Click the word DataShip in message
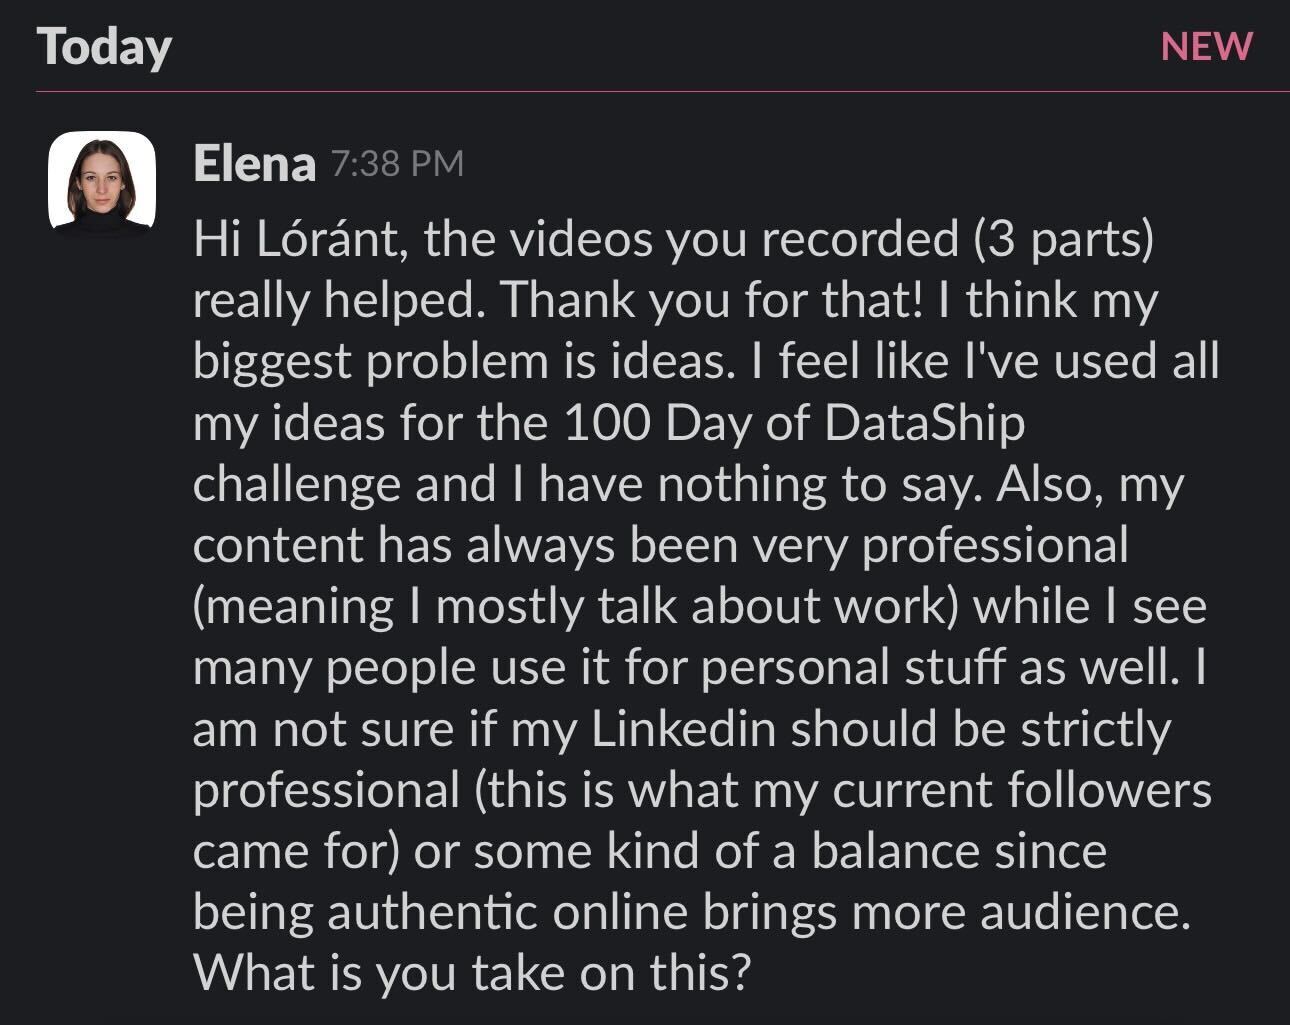Viewport: 1290px width, 1025px height. [x=925, y=422]
